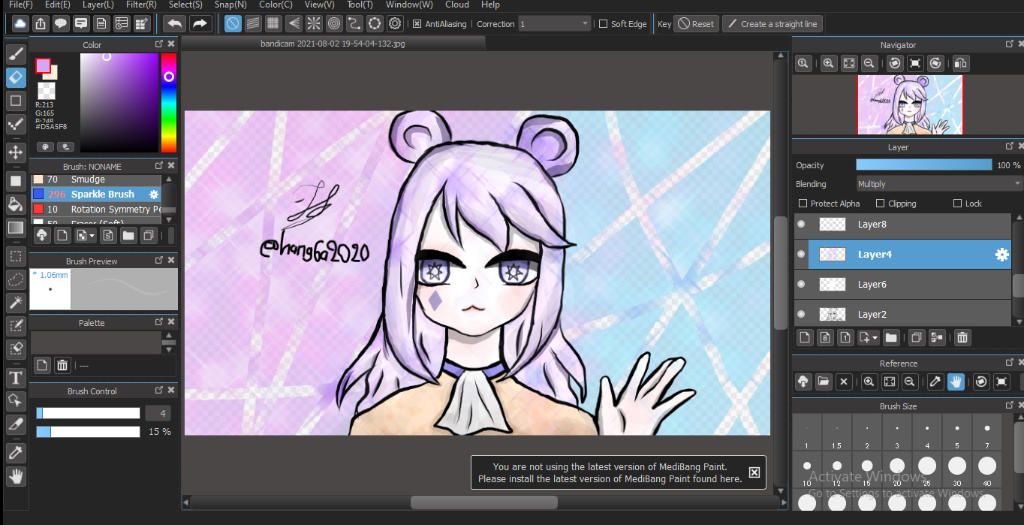Zoom out within the Navigator panel

(869, 63)
